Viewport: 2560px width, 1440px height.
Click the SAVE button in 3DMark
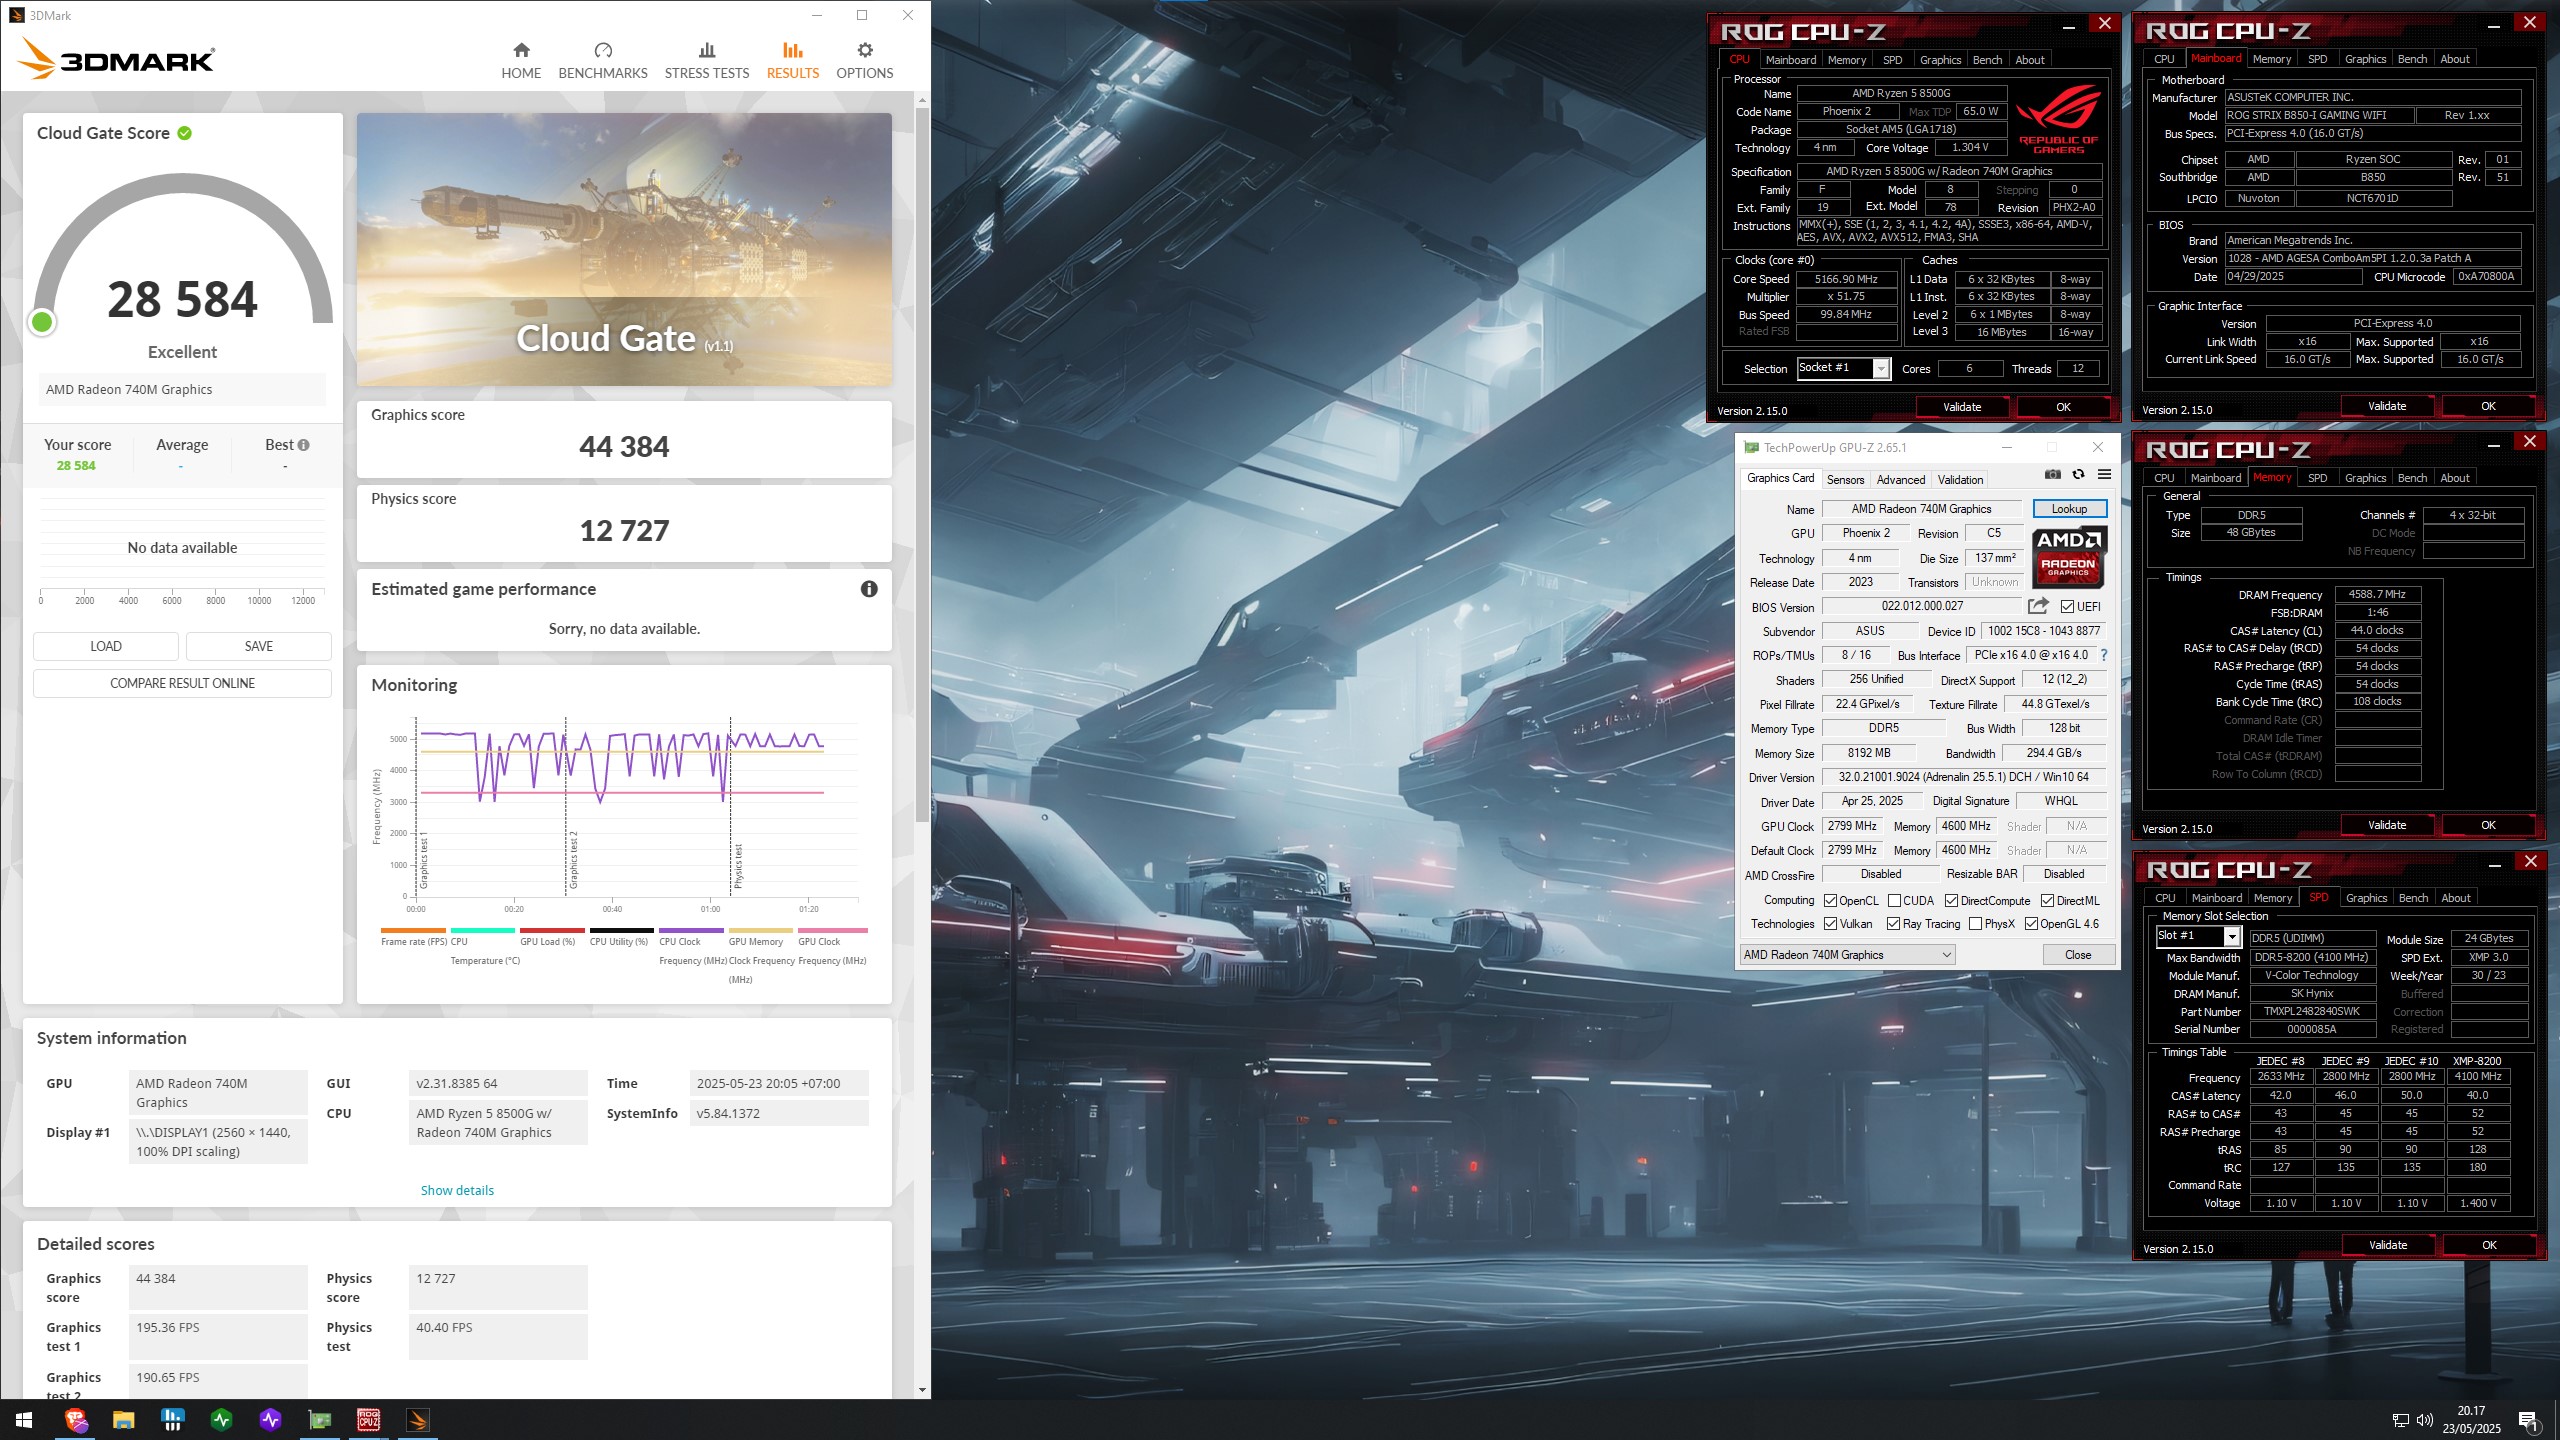click(x=259, y=646)
